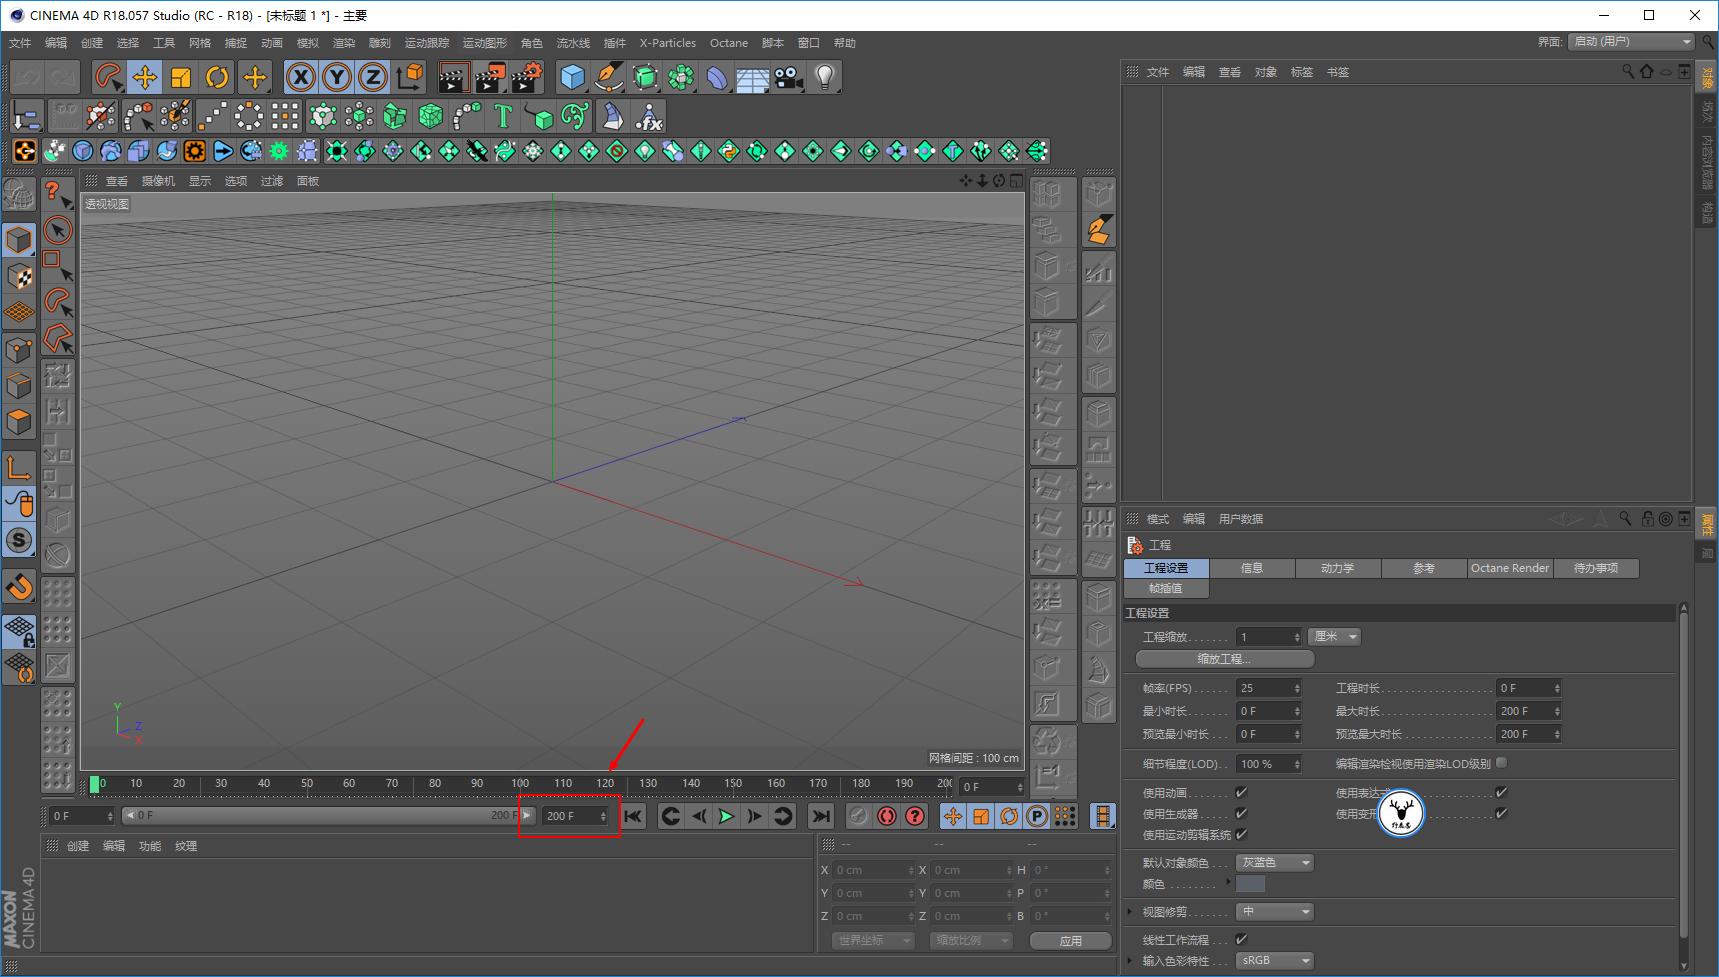The image size is (1719, 977).
Task: Open the 文件 menu
Action: (x=20, y=43)
